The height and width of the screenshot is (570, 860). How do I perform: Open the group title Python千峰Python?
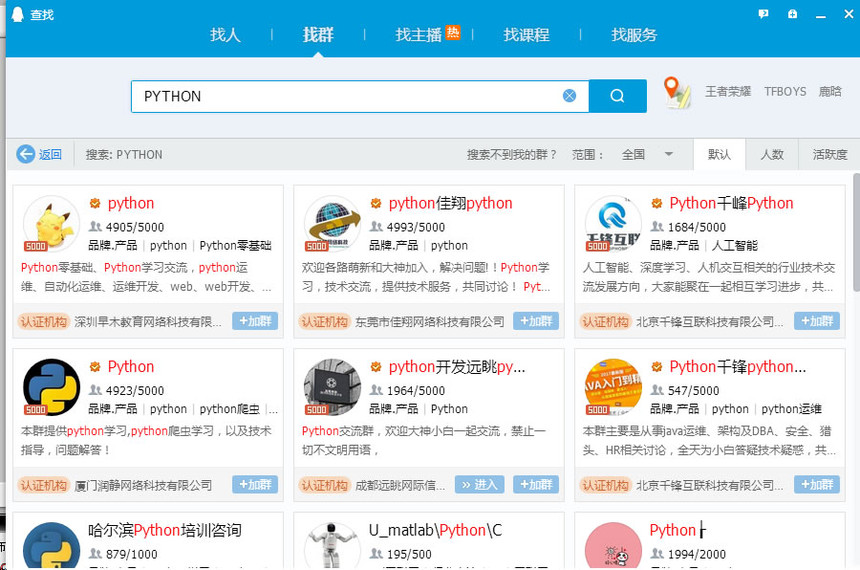[731, 204]
